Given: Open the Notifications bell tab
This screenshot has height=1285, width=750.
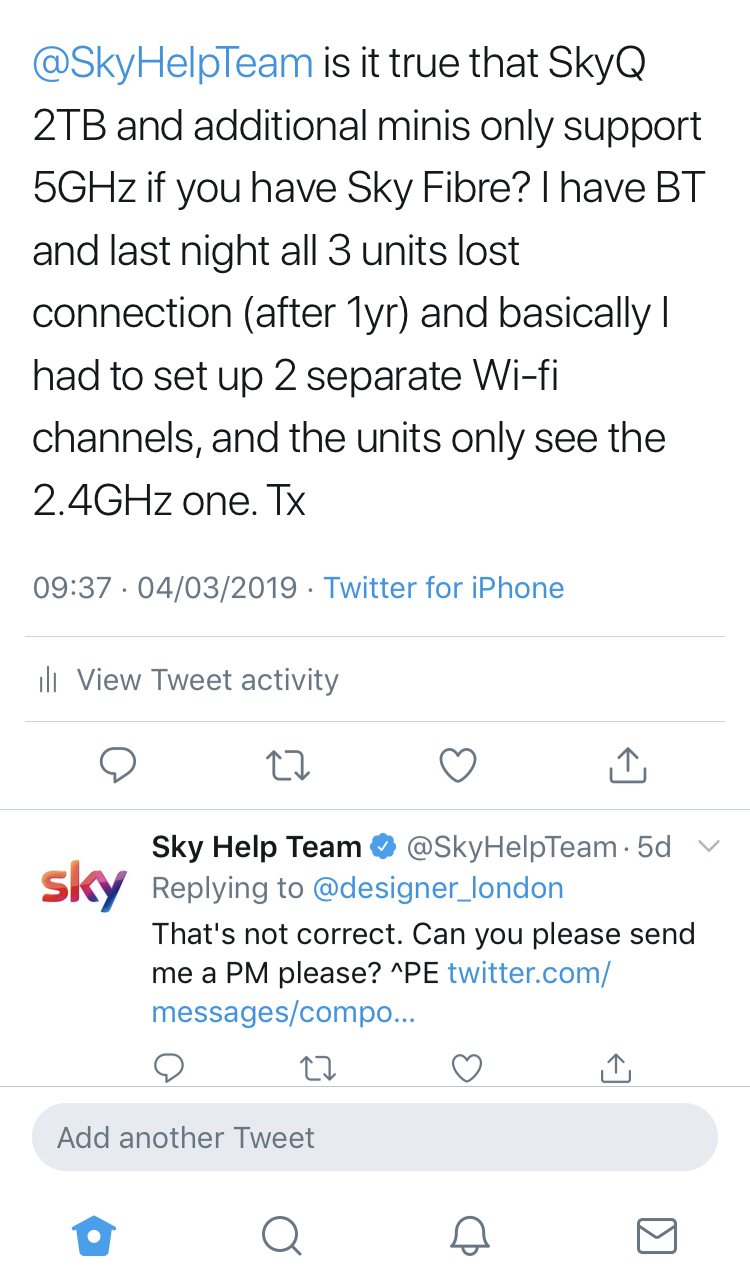Looking at the screenshot, I should [469, 1236].
